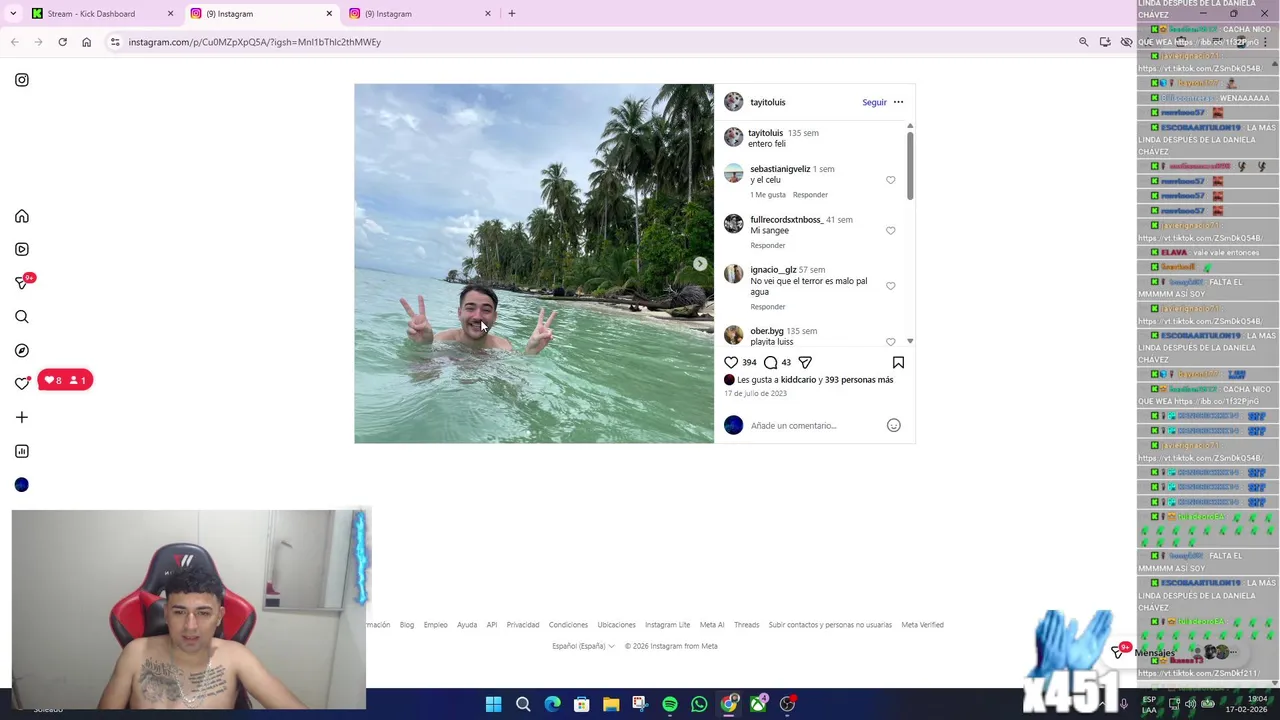
Task: Reply to sebastianigveliz comment
Action: (810, 195)
